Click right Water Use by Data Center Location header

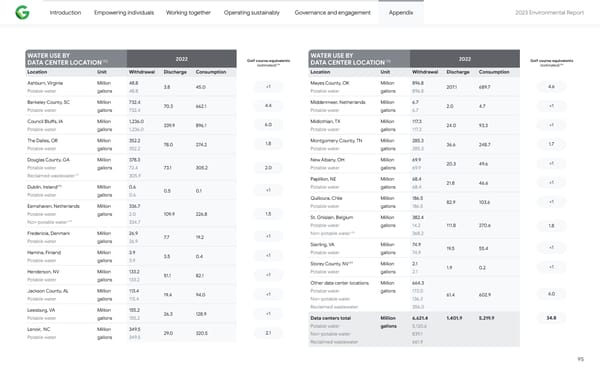[359, 59]
